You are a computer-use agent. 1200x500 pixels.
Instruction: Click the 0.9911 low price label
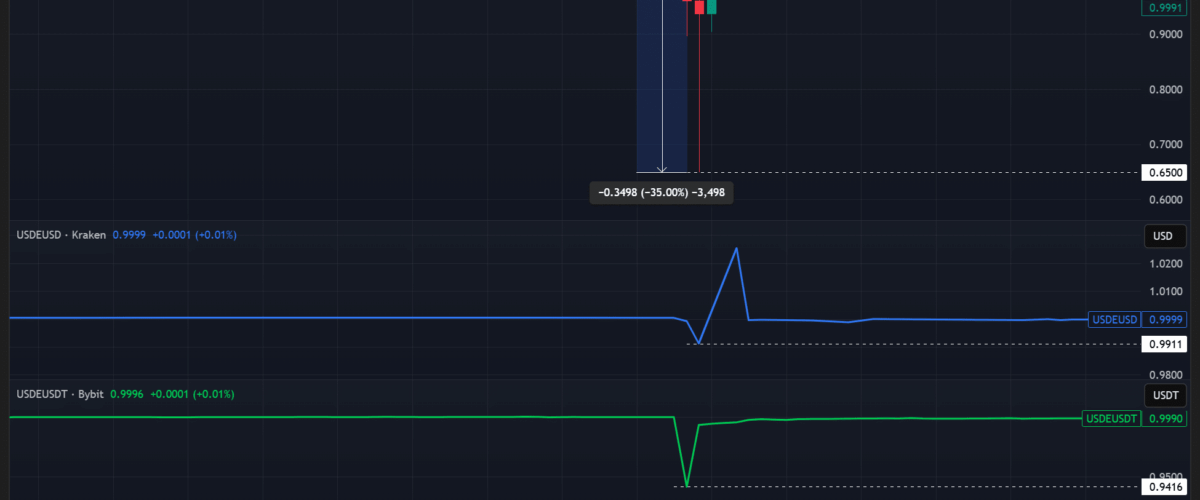tap(1164, 344)
